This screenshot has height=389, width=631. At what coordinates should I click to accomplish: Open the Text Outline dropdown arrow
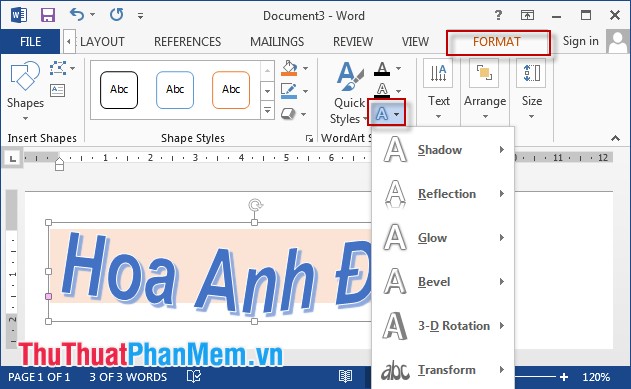click(398, 91)
